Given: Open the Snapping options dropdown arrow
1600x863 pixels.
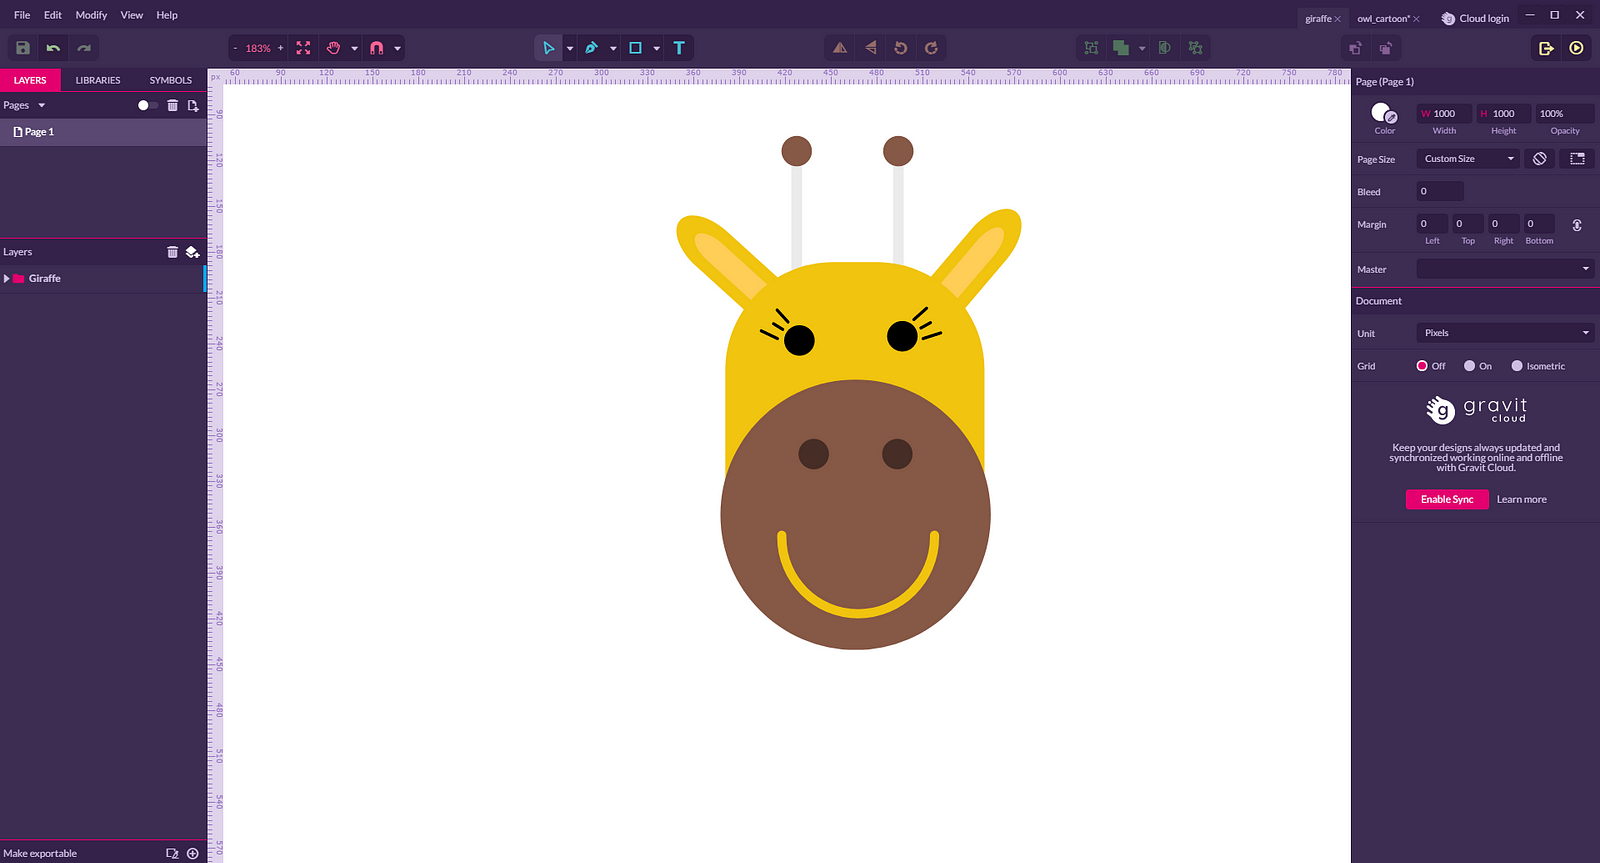Looking at the screenshot, I should point(397,48).
